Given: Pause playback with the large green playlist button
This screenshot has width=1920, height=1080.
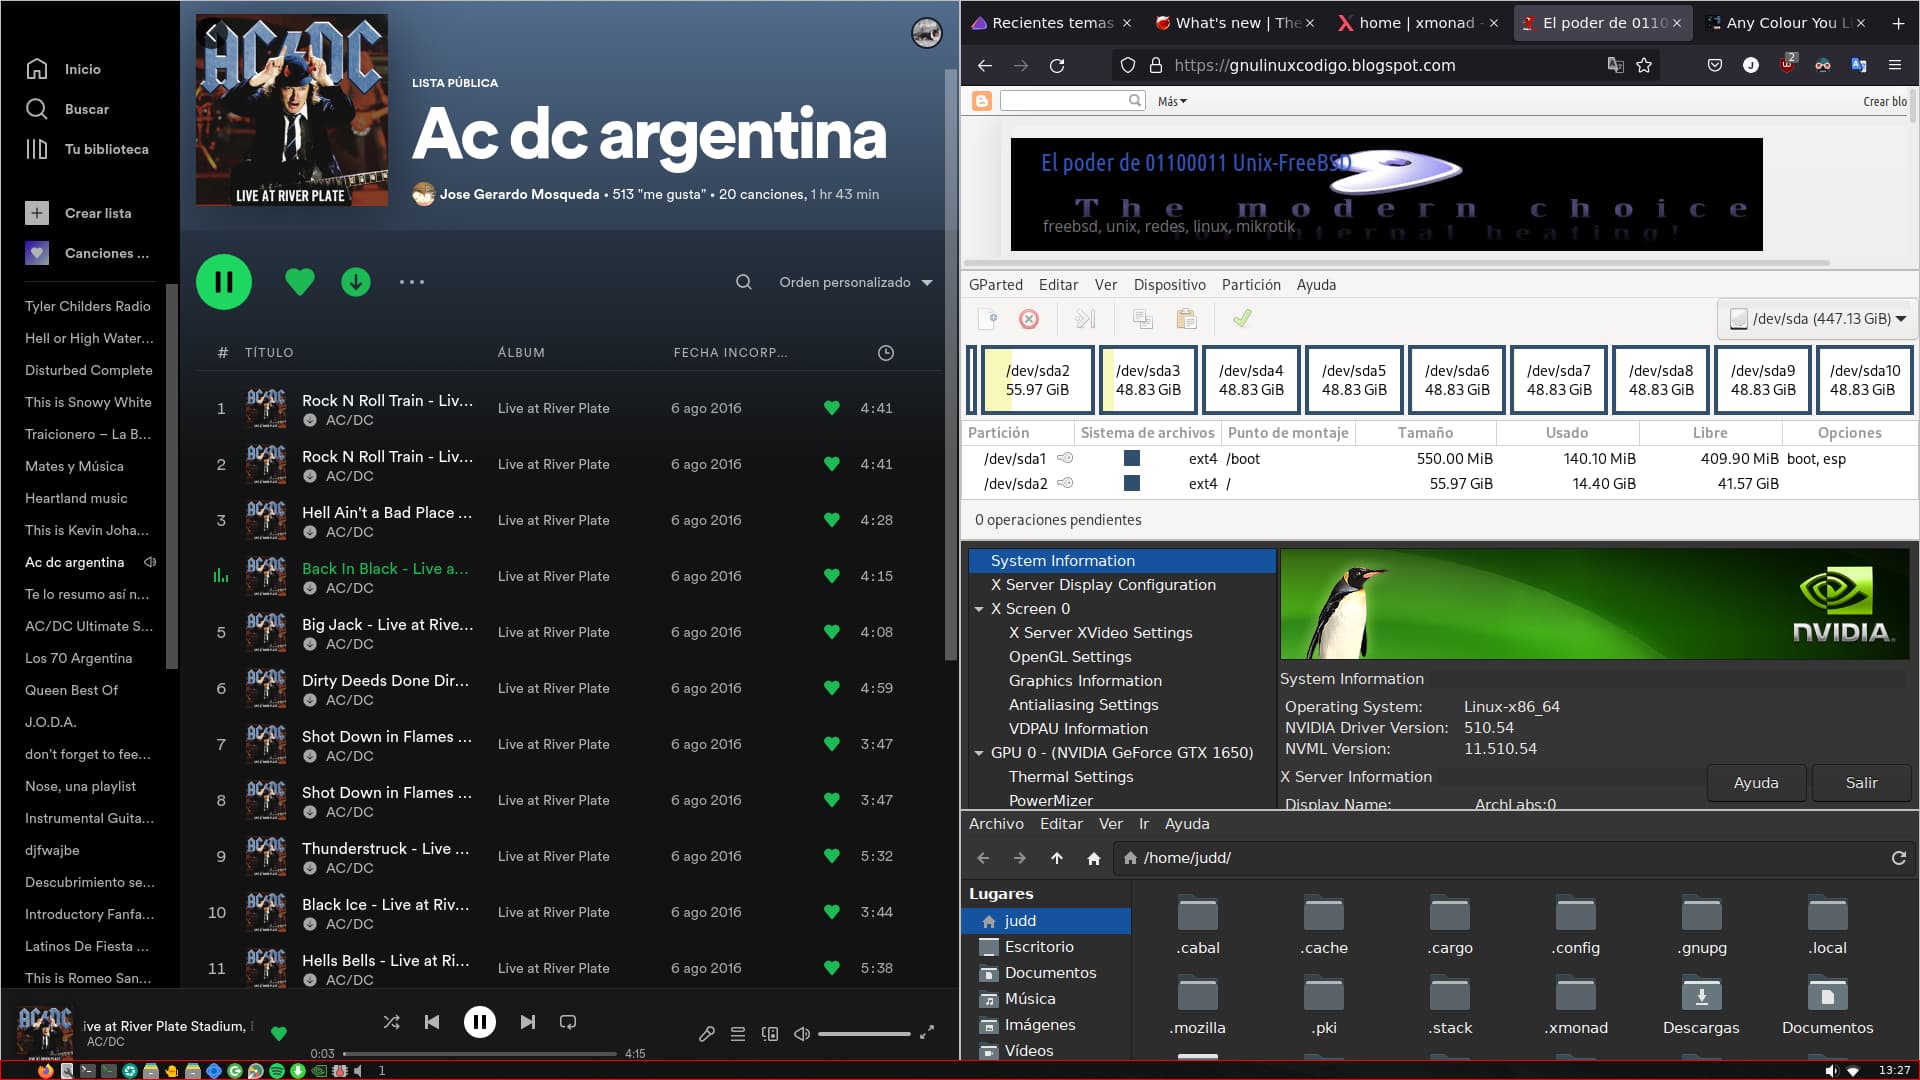Looking at the screenshot, I should click(x=224, y=282).
